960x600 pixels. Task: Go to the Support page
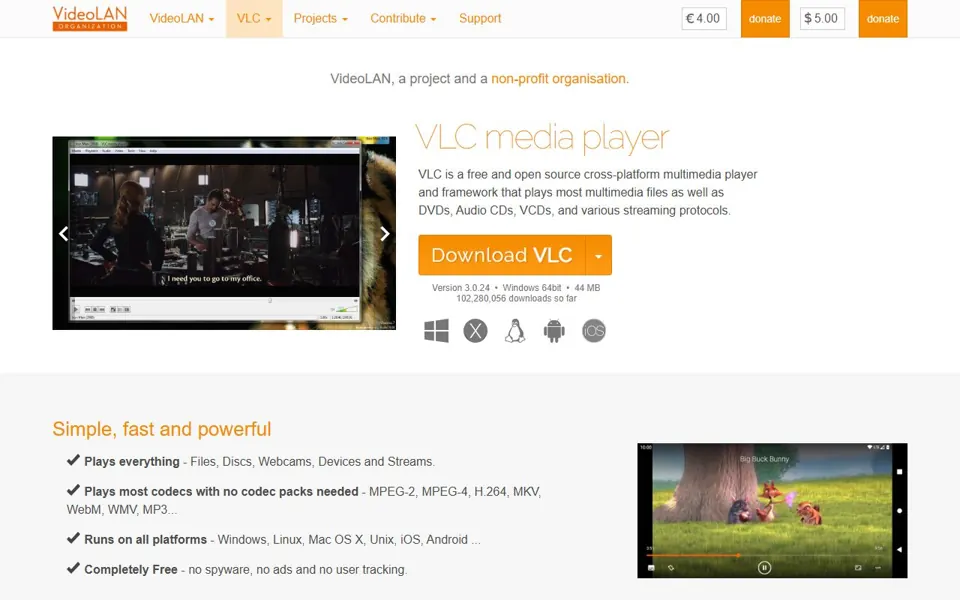[x=480, y=18]
